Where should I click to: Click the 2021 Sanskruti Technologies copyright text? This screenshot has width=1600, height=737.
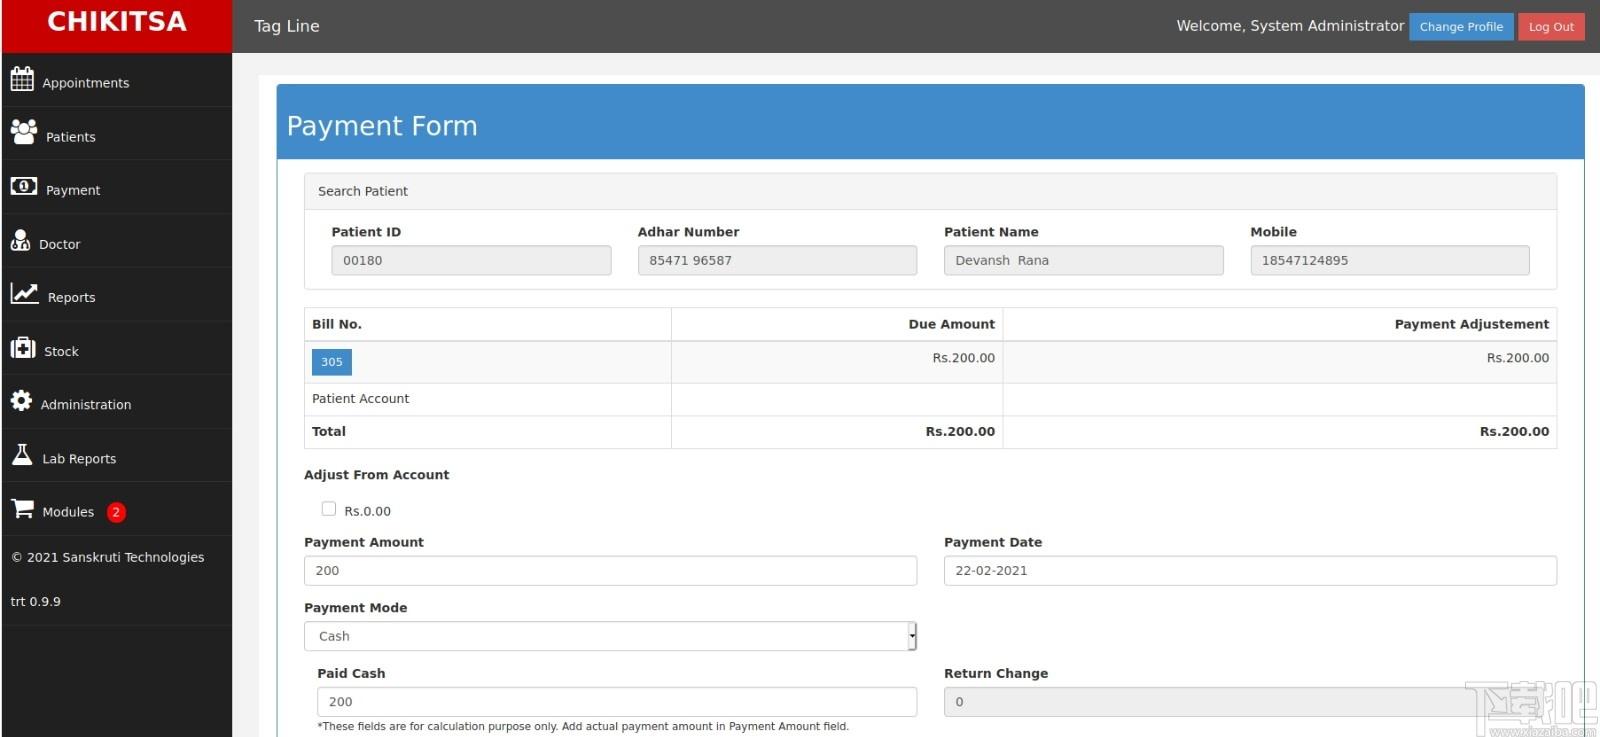pyautogui.click(x=108, y=557)
